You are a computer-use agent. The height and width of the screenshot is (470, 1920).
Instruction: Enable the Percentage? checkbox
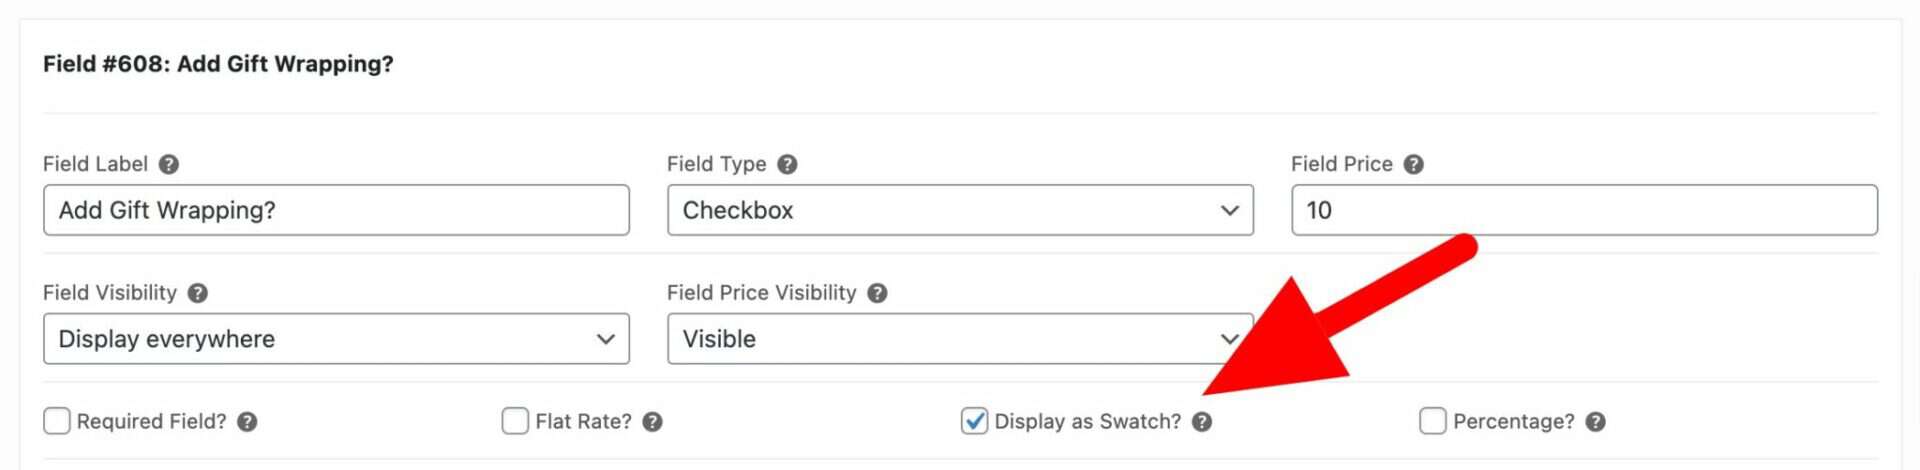[x=1432, y=421]
